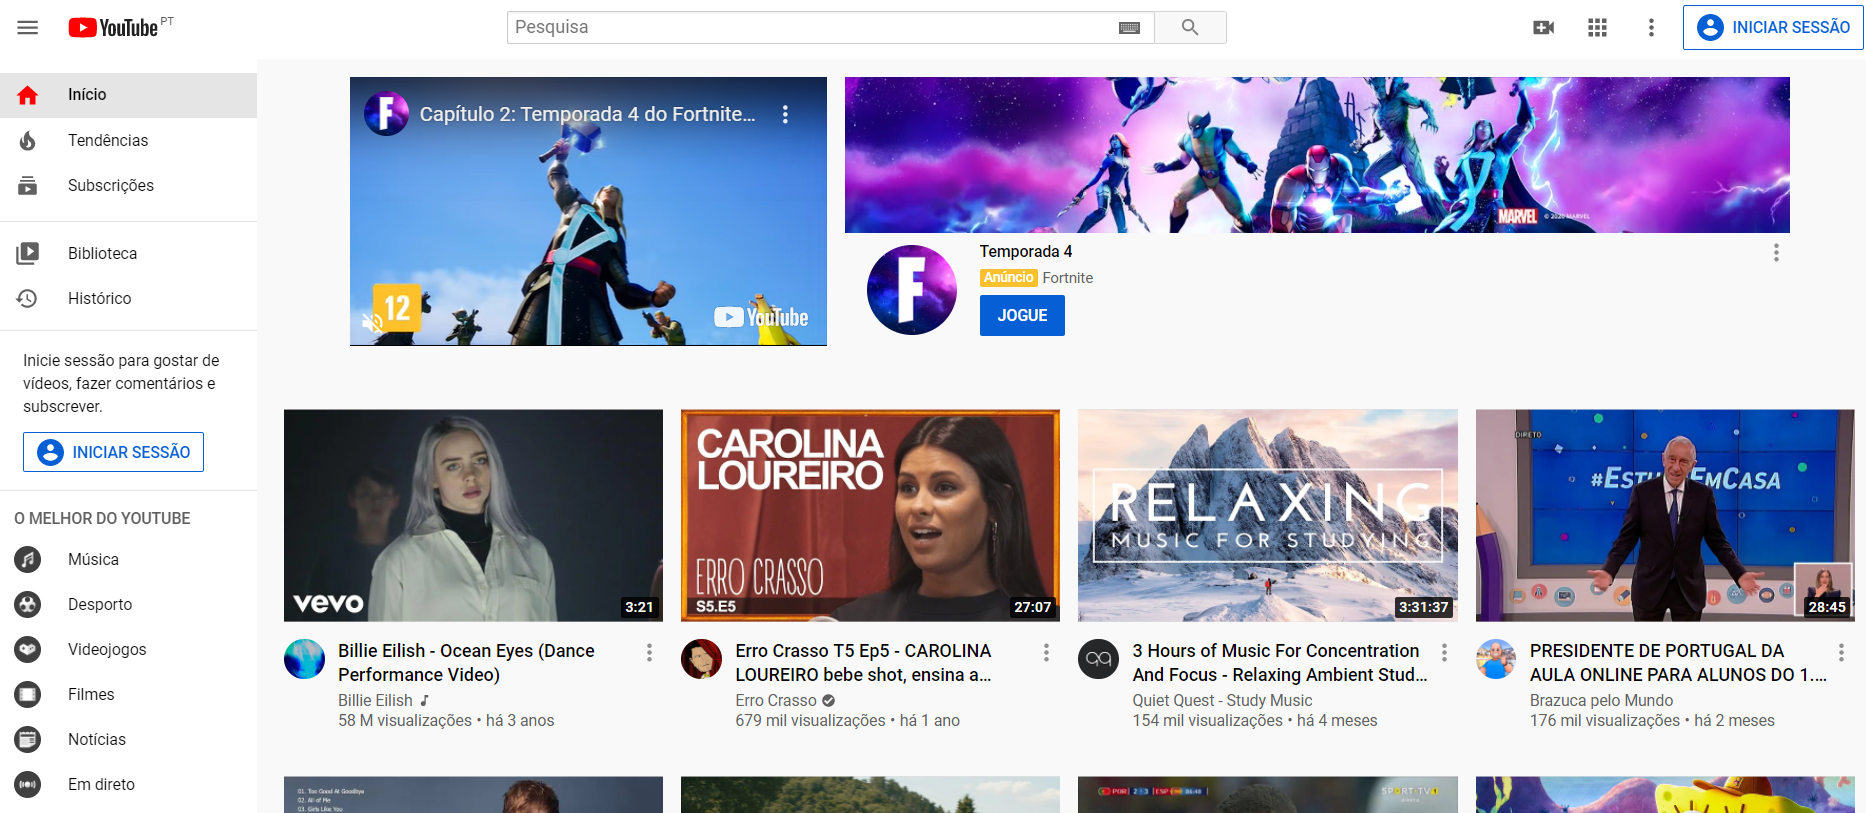
Task: Click INICIAR SESSÃO in the top bar
Action: tap(1773, 27)
